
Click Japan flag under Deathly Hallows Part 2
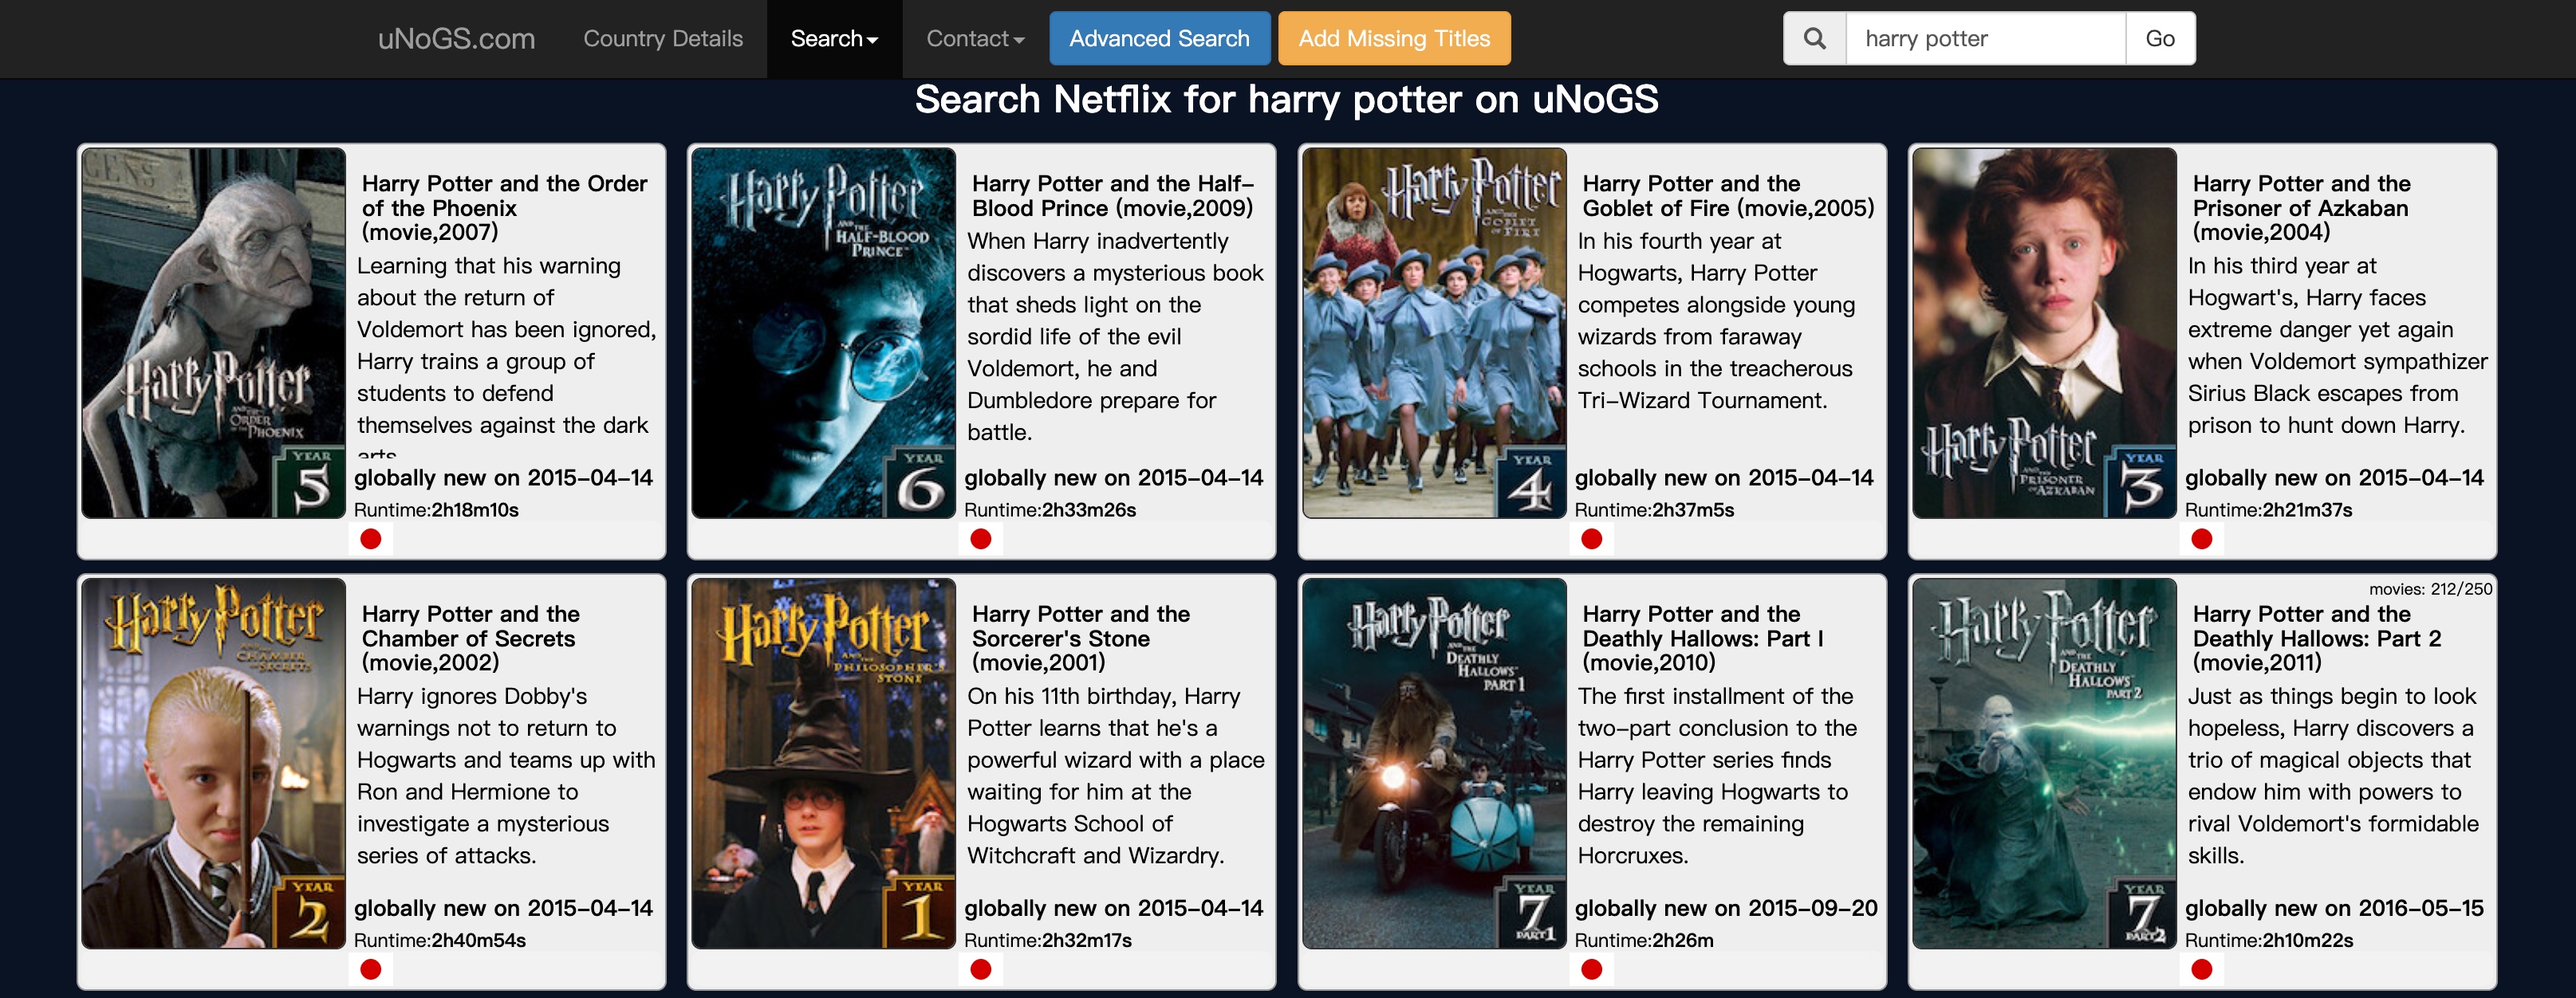(2202, 969)
